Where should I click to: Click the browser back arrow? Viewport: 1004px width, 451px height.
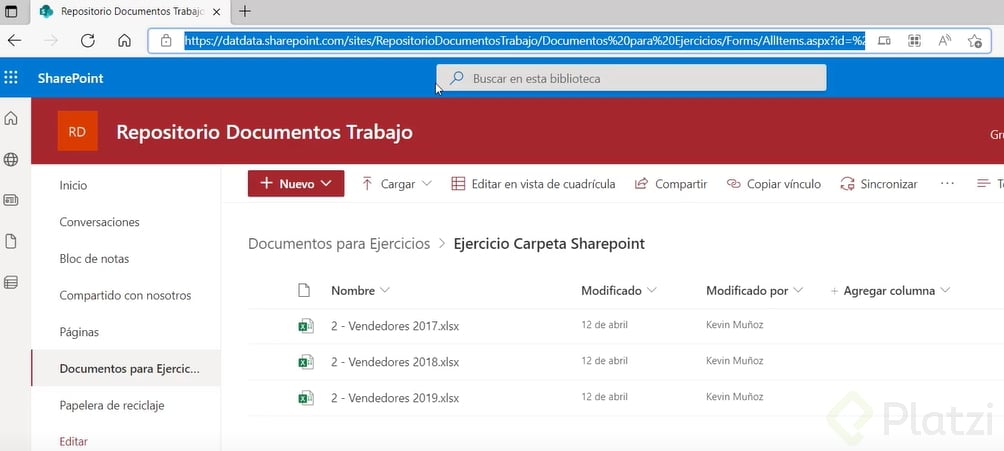14,40
